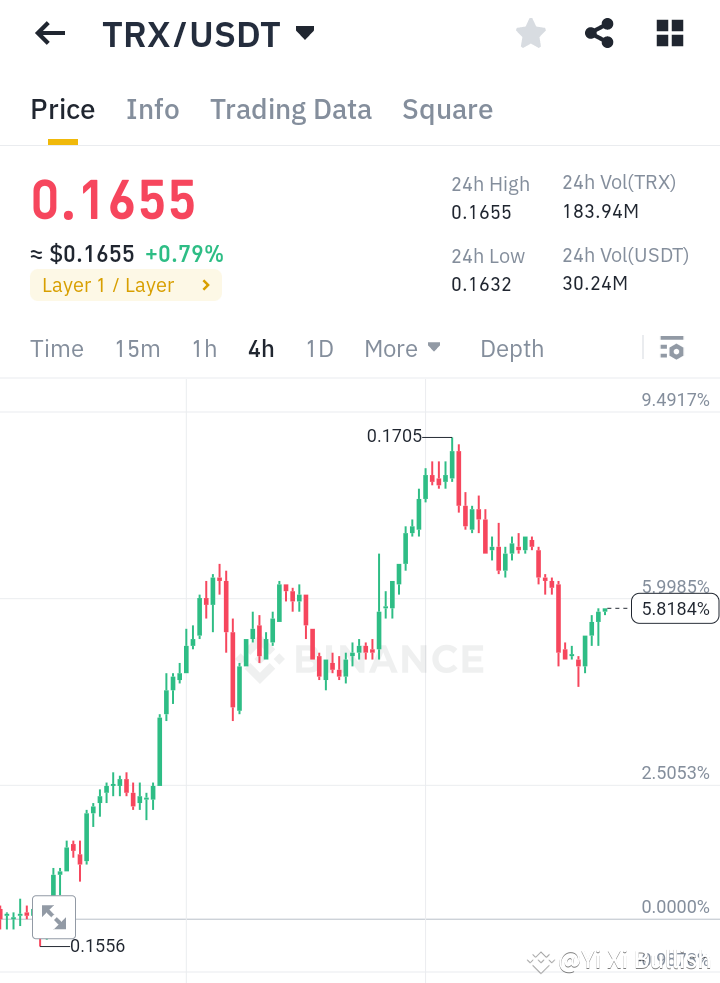Screen dimensions: 720x983
Task: Select the 1h candlestick interval
Action: 204,348
